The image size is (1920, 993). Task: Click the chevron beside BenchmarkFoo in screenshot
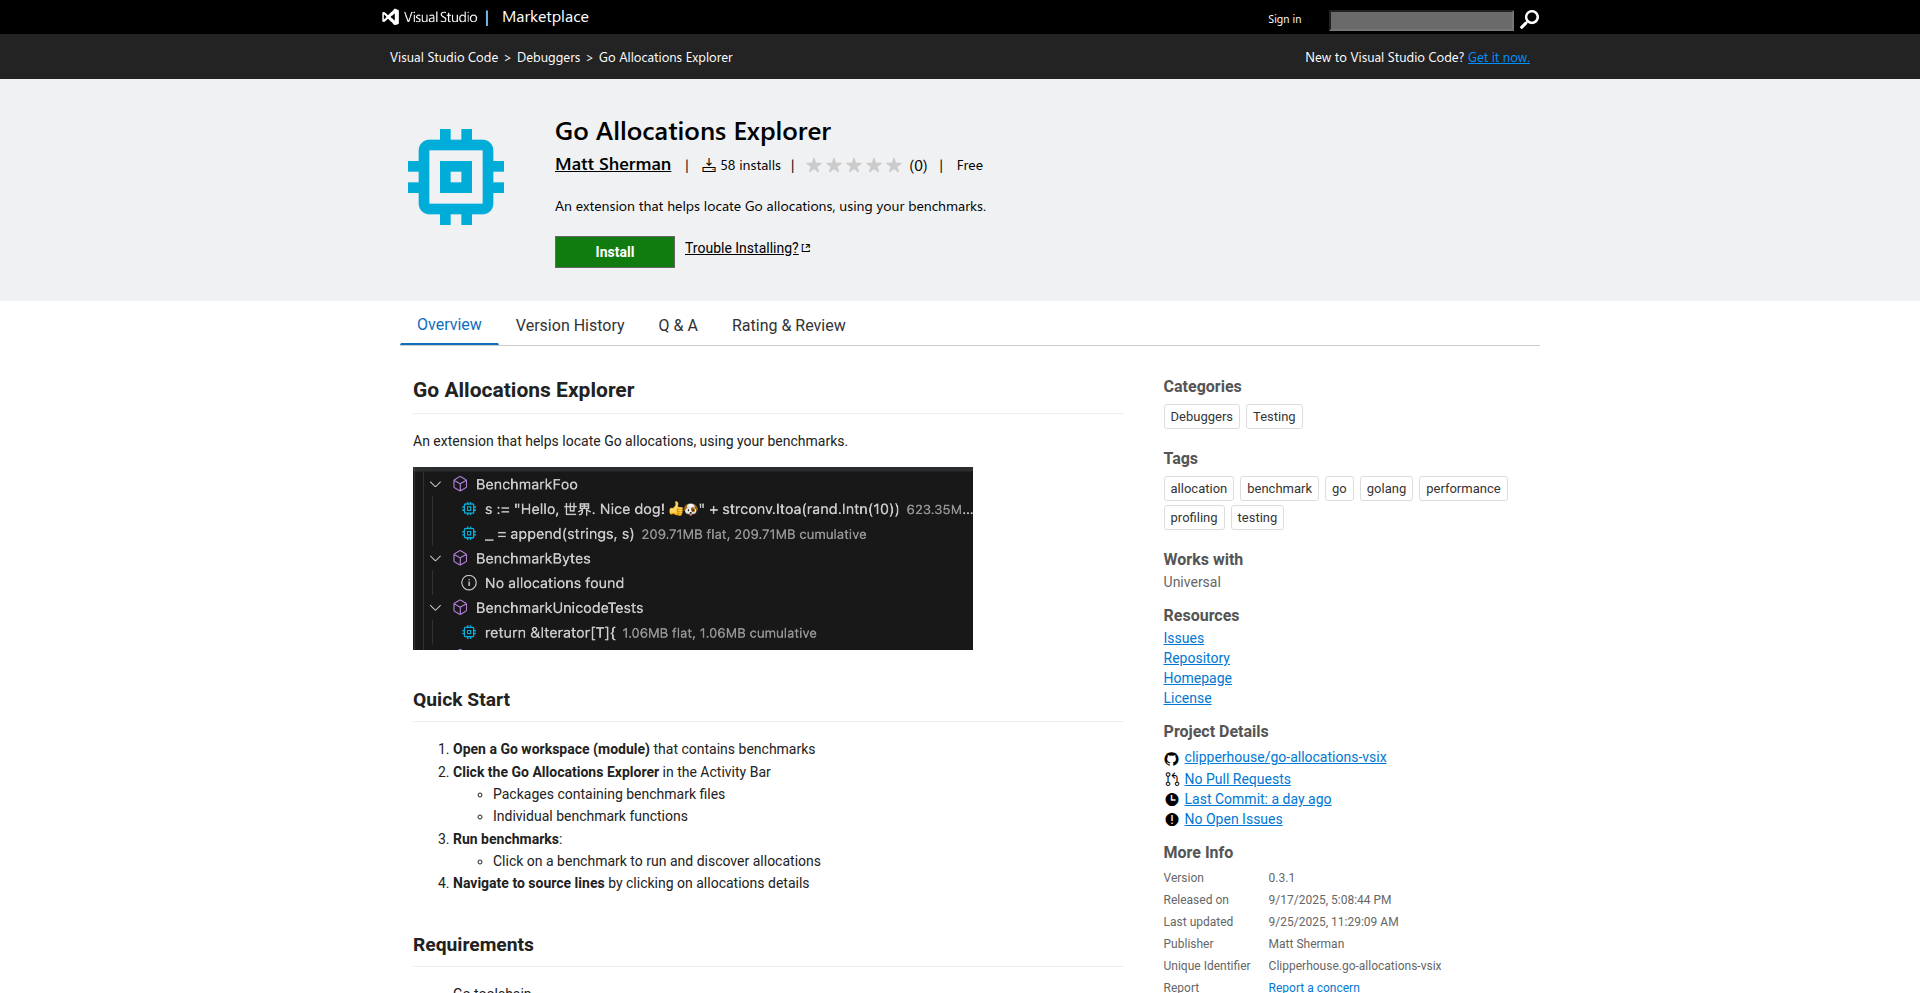[x=435, y=484]
